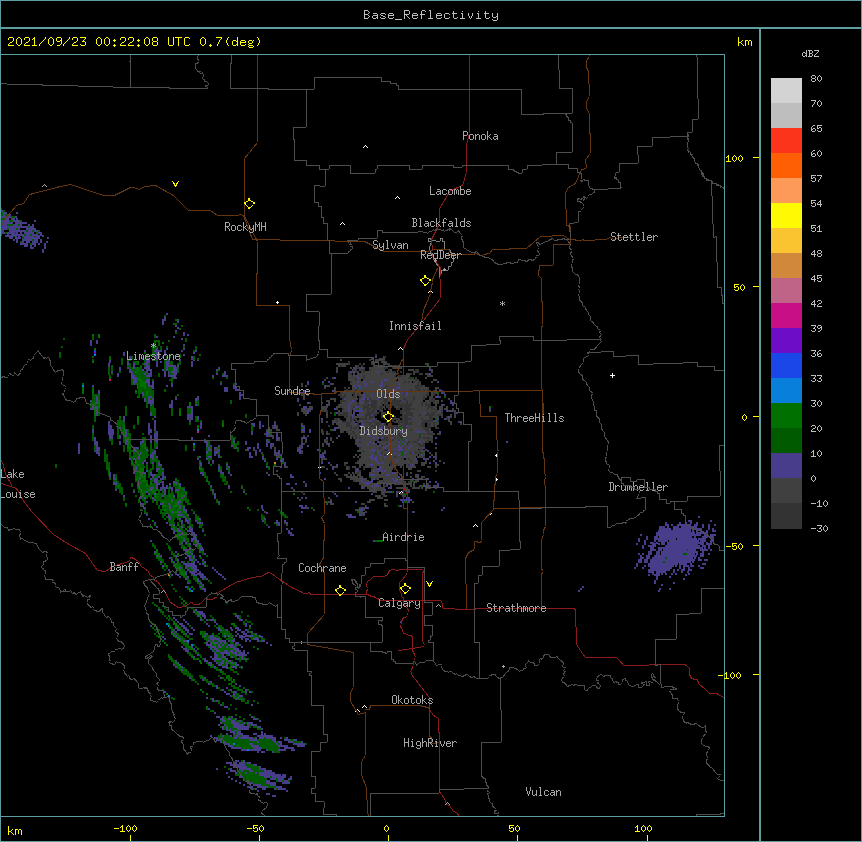This screenshot has width=862, height=842.
Task: Click the white plus marker north of Drumheller
Action: pos(612,375)
